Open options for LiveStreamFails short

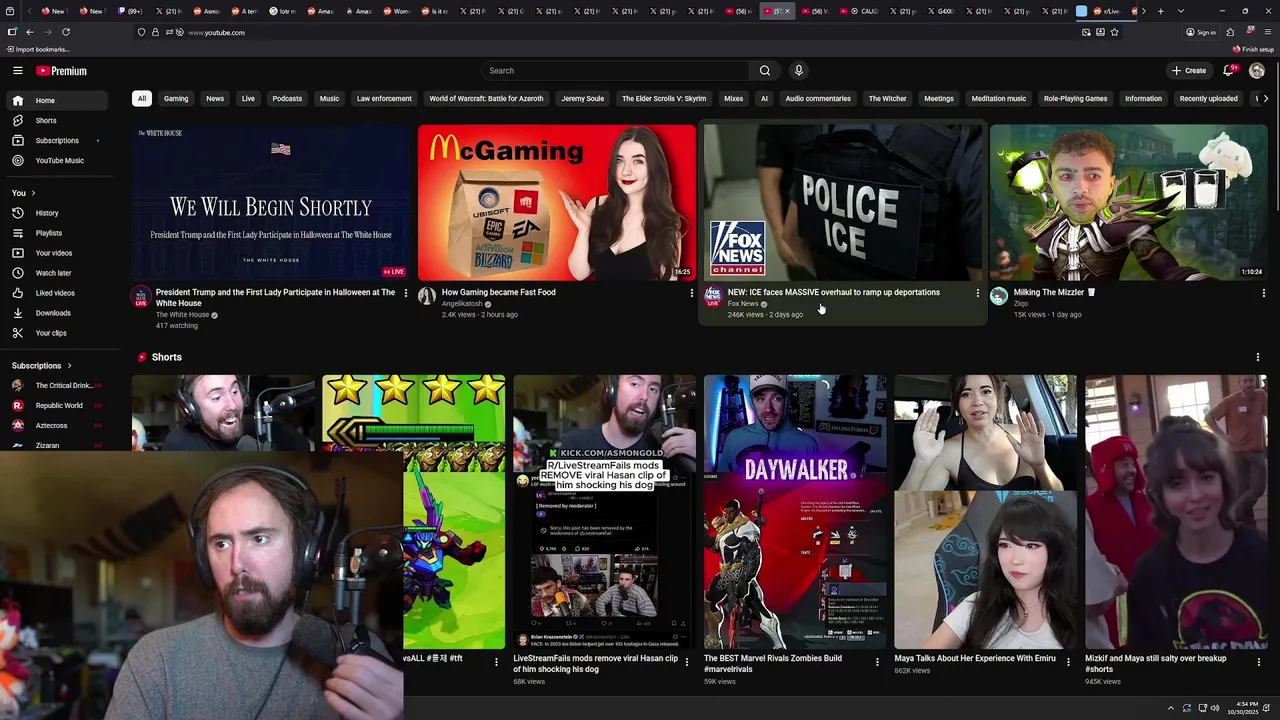pos(686,662)
